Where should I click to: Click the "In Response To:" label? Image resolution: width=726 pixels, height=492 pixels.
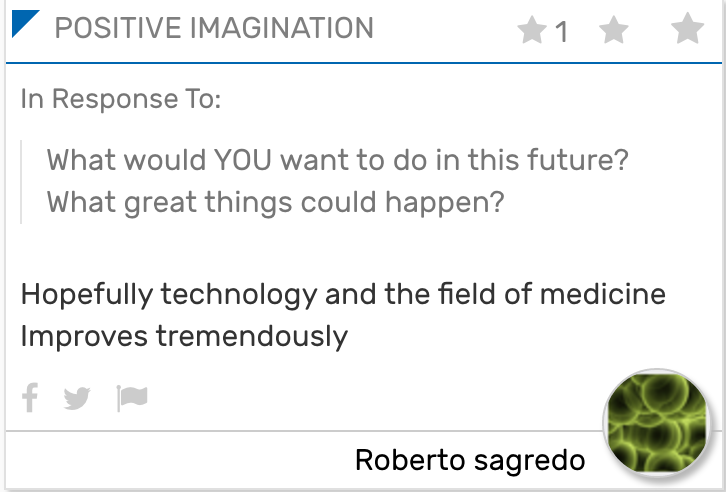click(121, 99)
